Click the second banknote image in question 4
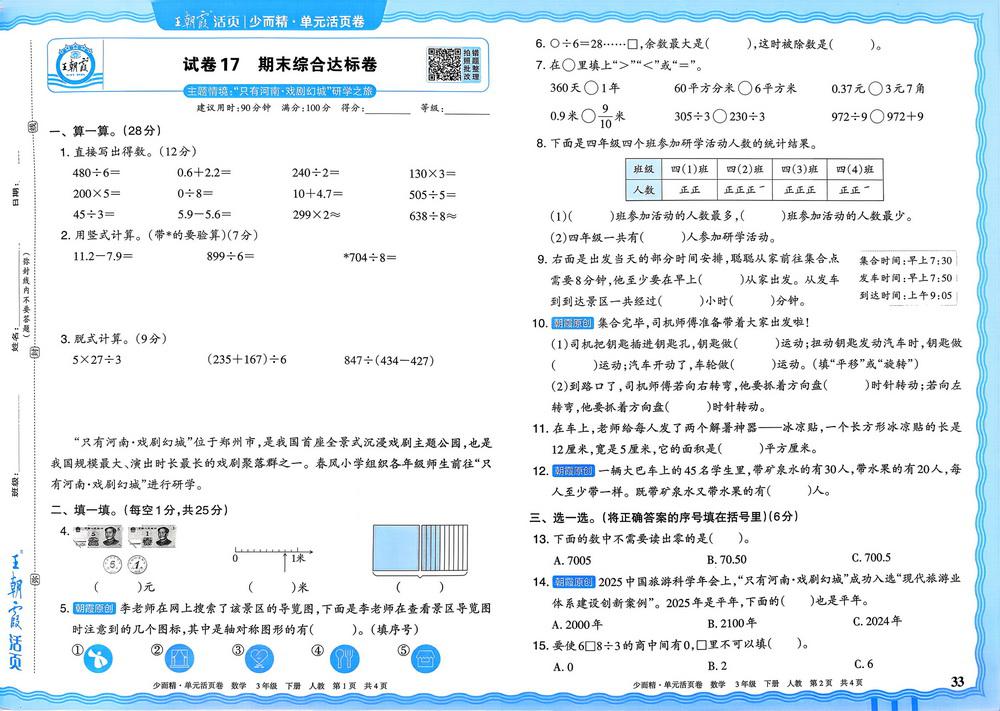 click(151, 537)
